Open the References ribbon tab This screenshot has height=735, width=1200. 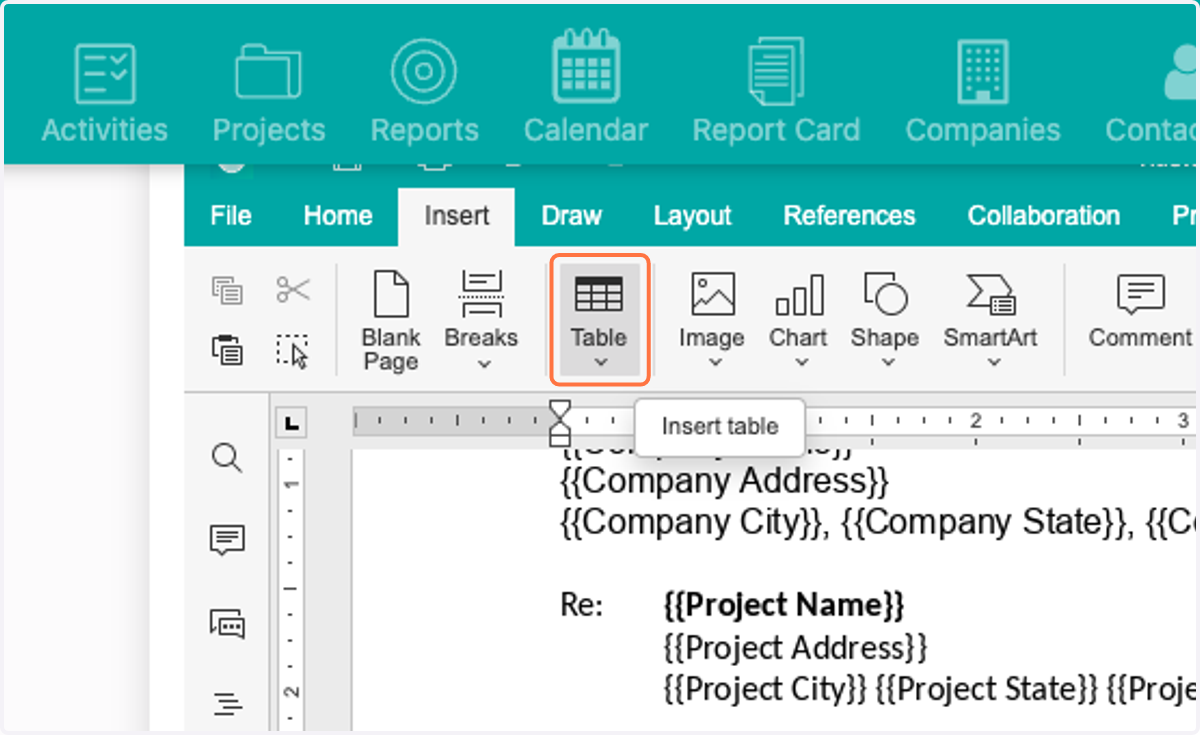point(849,216)
